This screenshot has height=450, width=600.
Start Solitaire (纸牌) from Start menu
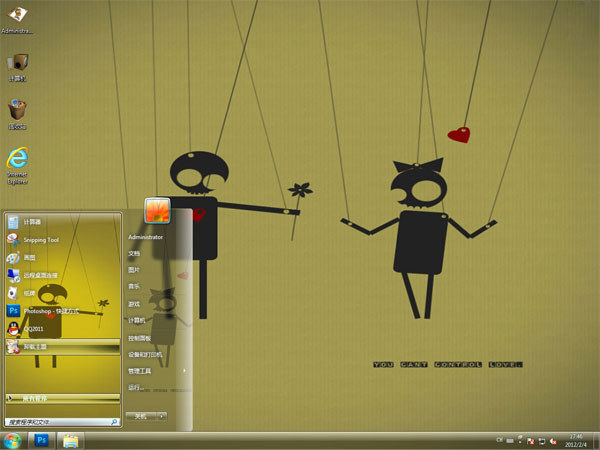(63, 293)
